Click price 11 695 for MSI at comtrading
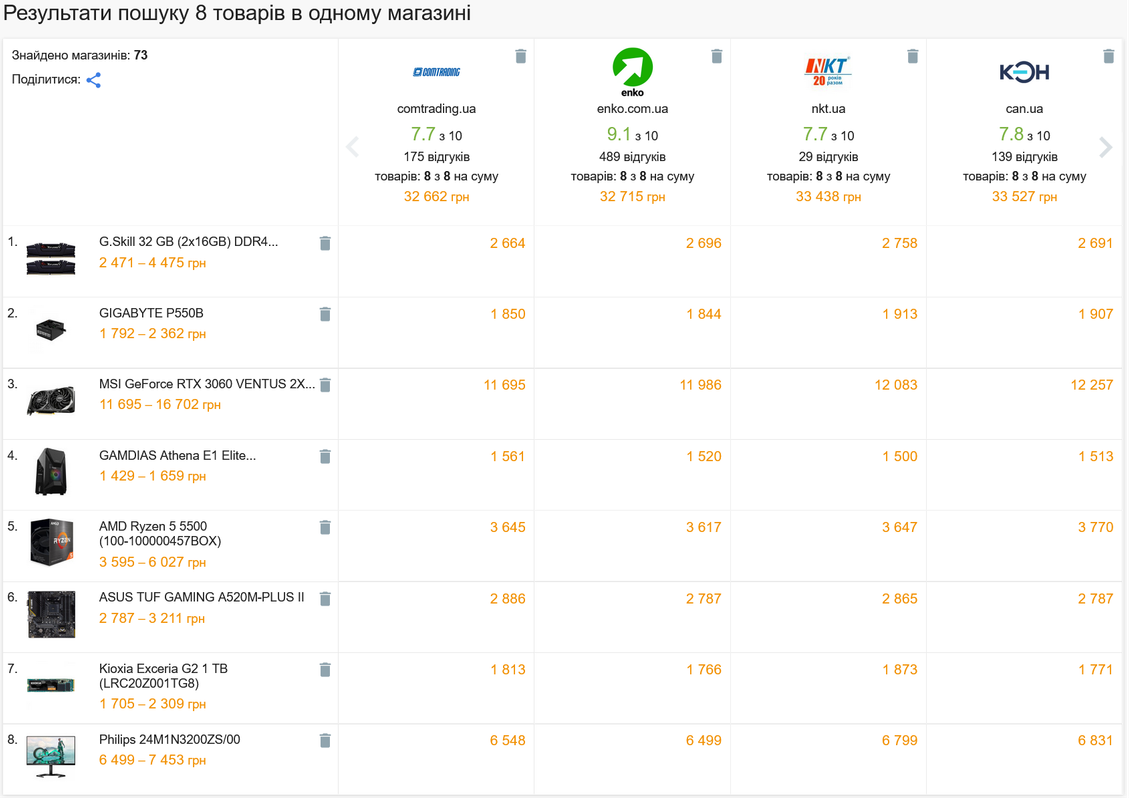 tap(505, 385)
